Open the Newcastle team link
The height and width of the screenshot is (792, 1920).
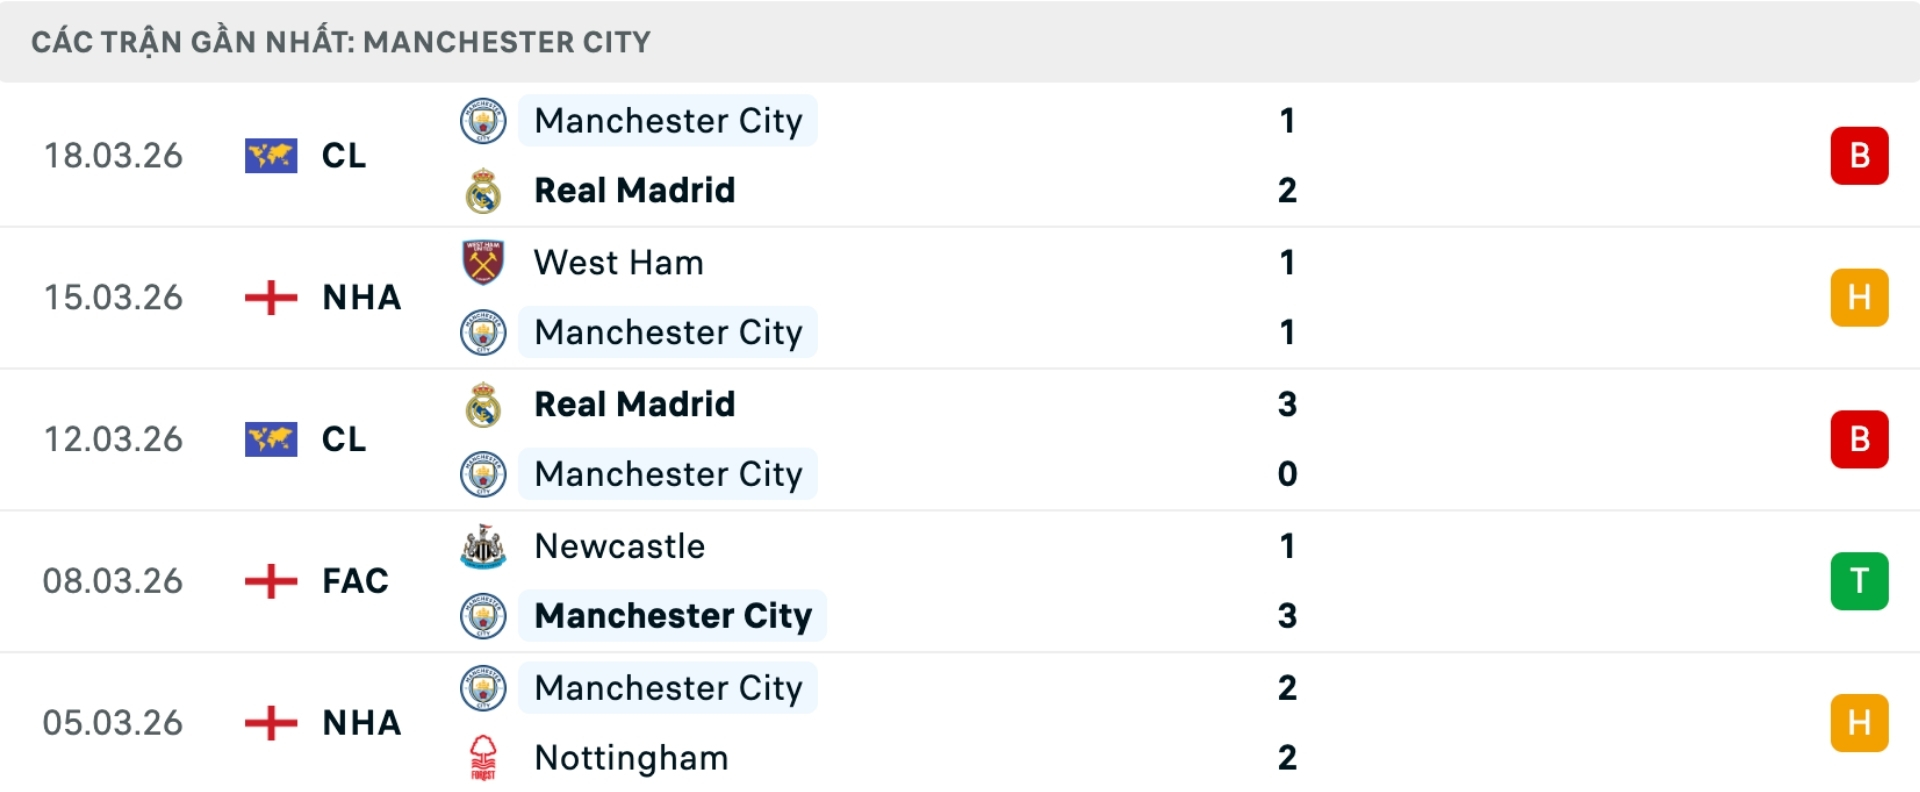(x=620, y=546)
